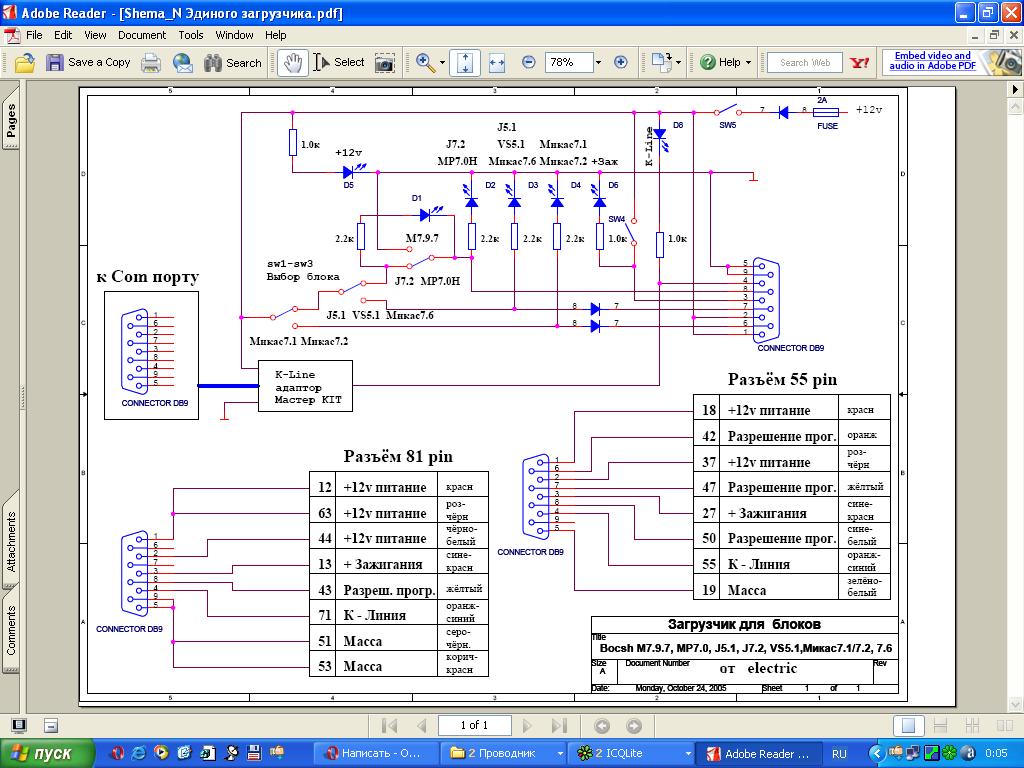Expand the zoom tool options arrow

(442, 63)
